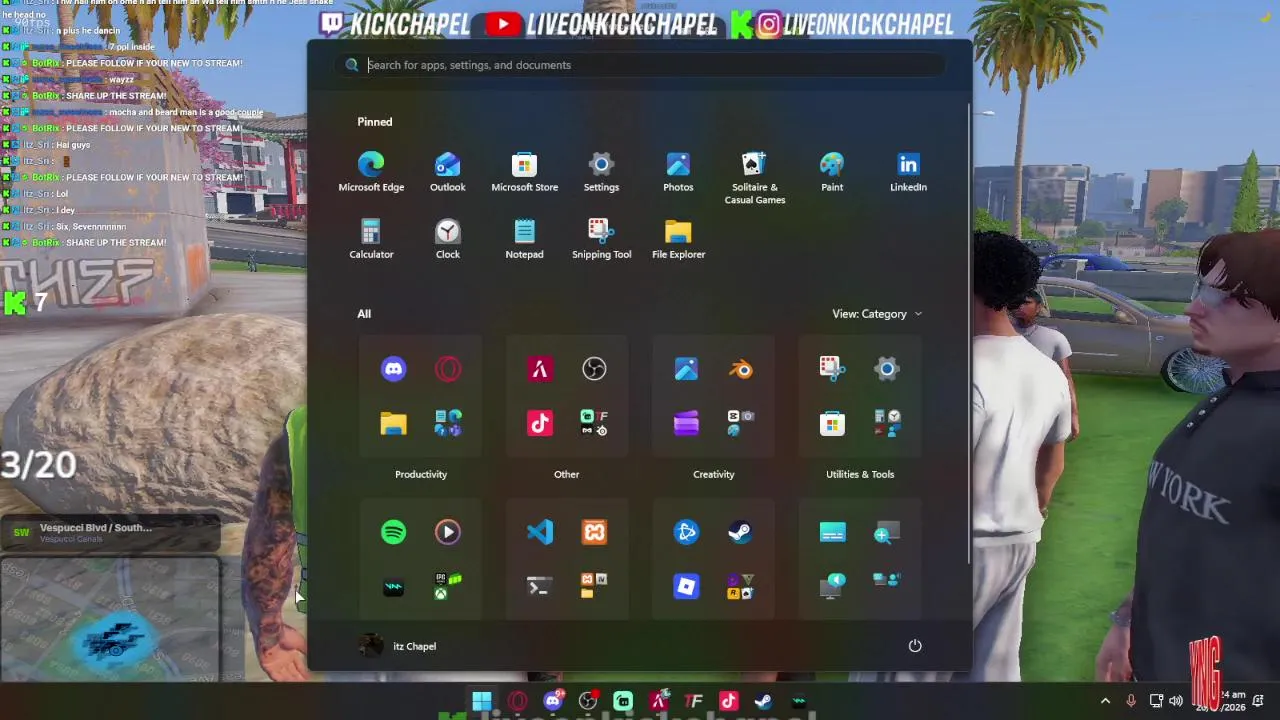Viewport: 1280px width, 720px height.
Task: Launch Spotify from the category grid
Action: [394, 532]
